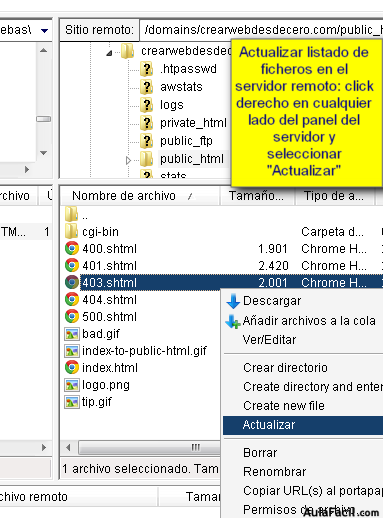Sort by the Tipo de archivo column header
Viewport: 383px width, 518px height.
tap(335, 196)
